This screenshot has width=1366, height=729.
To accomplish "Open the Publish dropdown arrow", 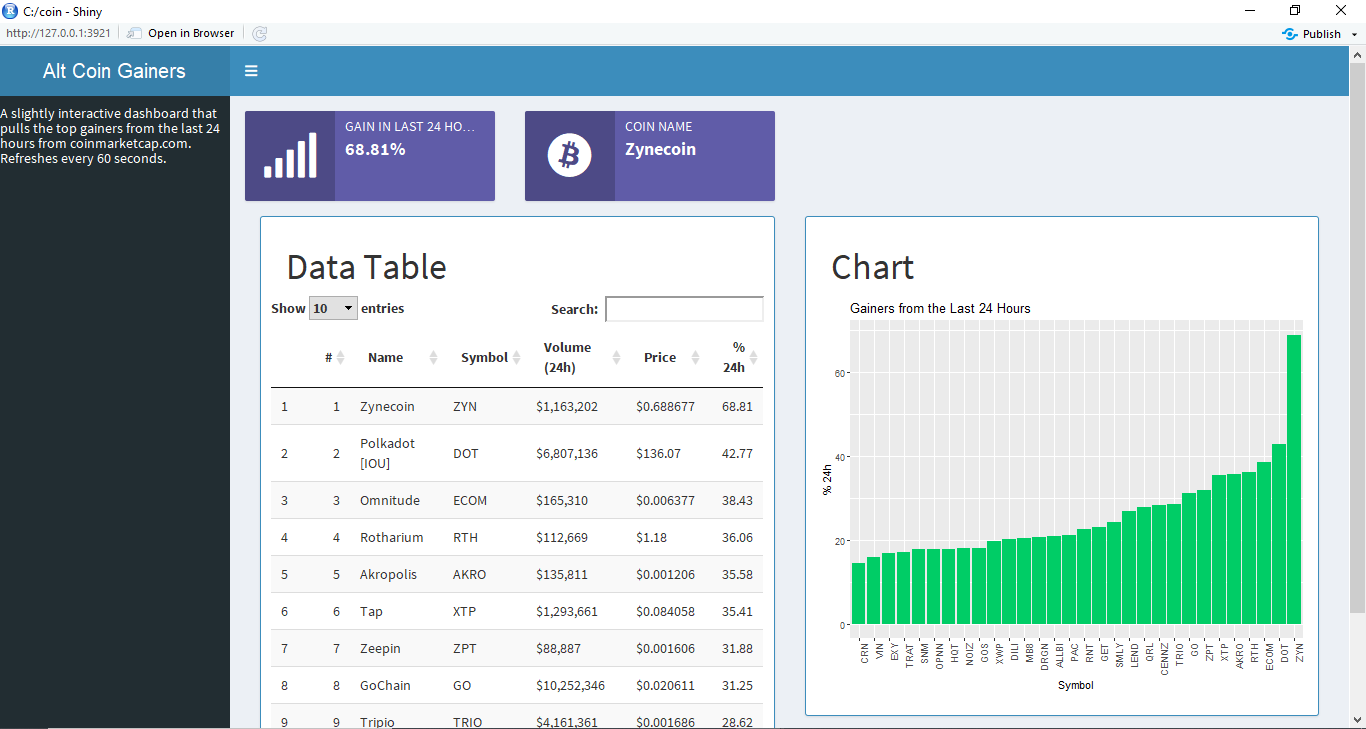I will [1355, 34].
